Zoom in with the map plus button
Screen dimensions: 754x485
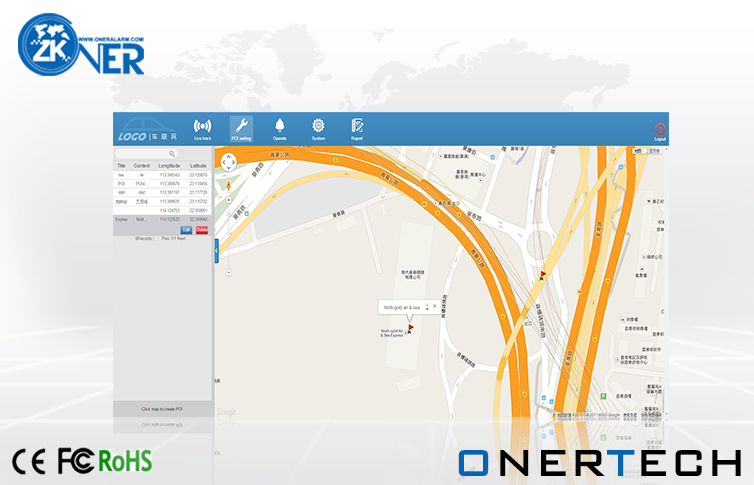pyautogui.click(x=228, y=200)
